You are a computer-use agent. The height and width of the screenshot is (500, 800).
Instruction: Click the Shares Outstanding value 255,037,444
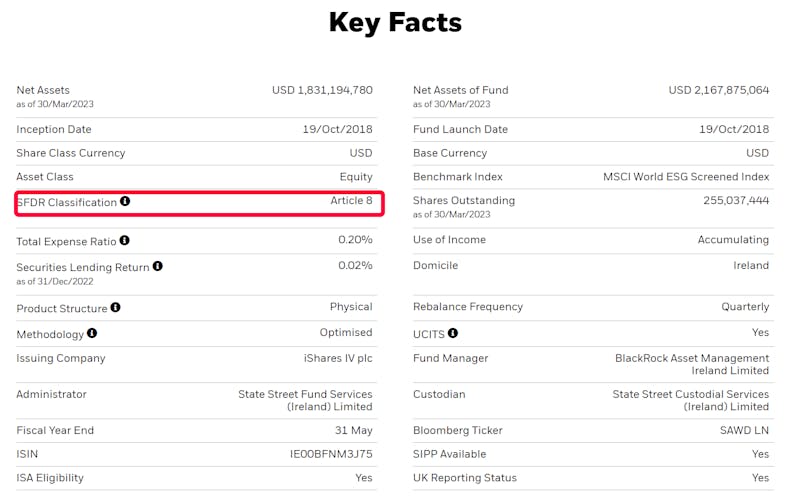pos(736,201)
